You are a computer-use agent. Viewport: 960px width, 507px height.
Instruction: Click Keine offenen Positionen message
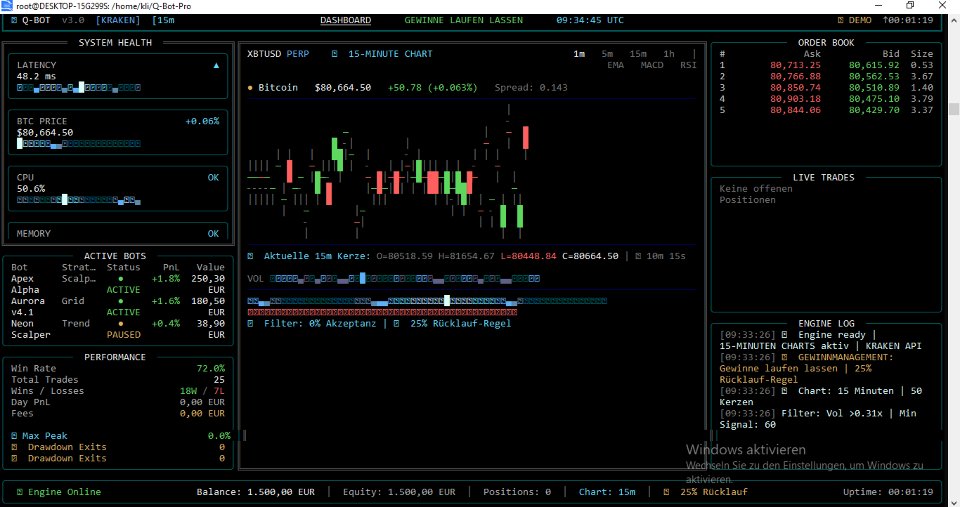point(756,194)
